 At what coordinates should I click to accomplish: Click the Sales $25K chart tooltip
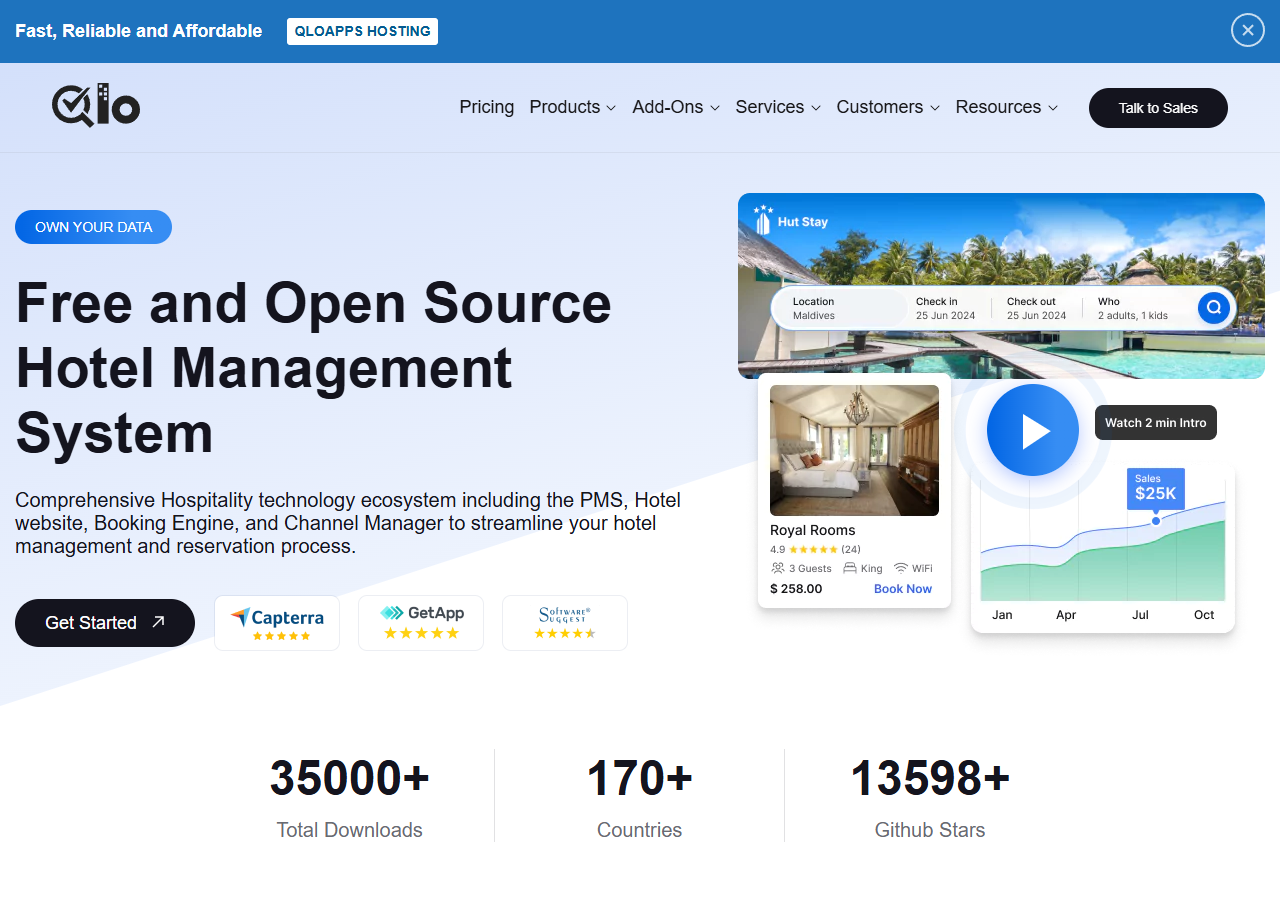click(1156, 488)
